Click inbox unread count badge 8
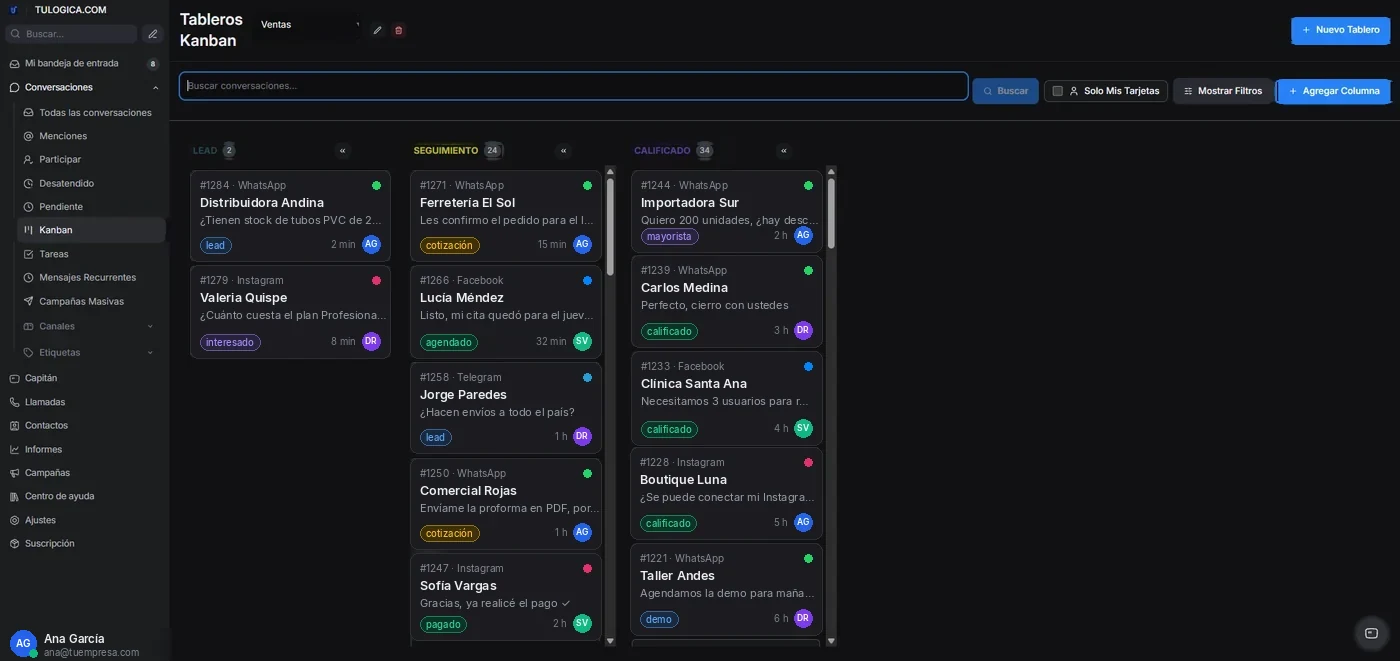Viewport: 1400px width, 661px height. [x=153, y=64]
